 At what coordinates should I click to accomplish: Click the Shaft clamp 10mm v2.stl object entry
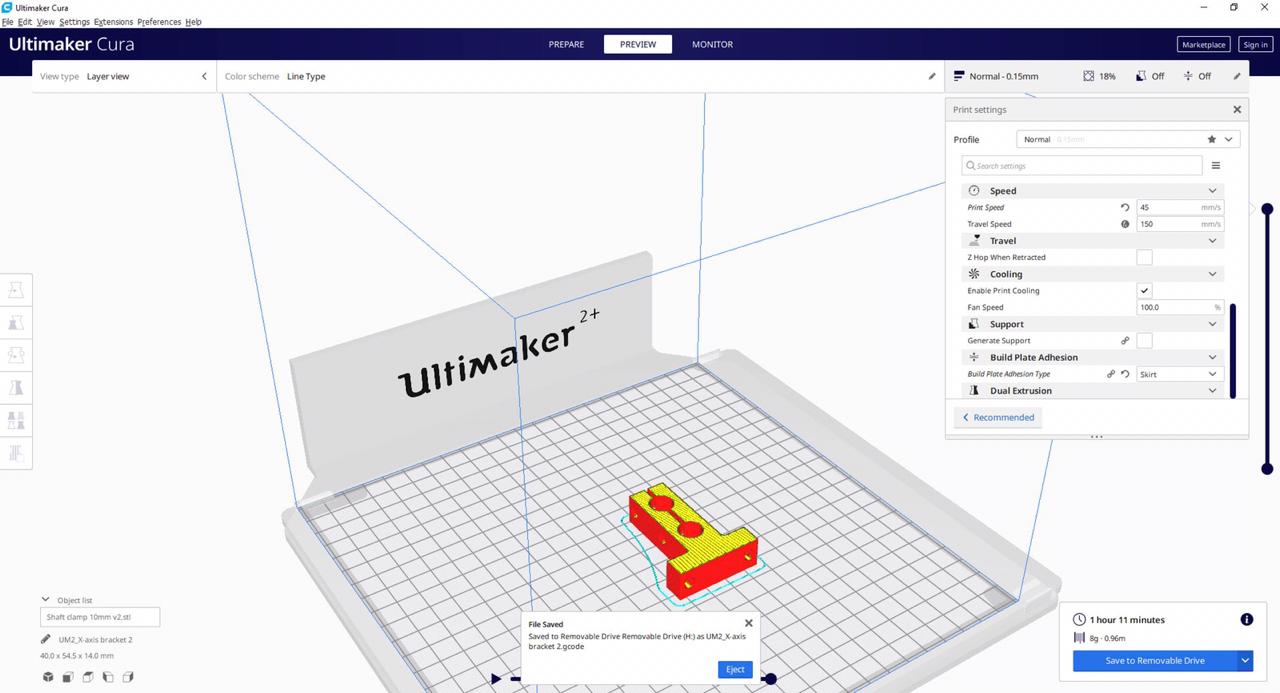[x=99, y=617]
